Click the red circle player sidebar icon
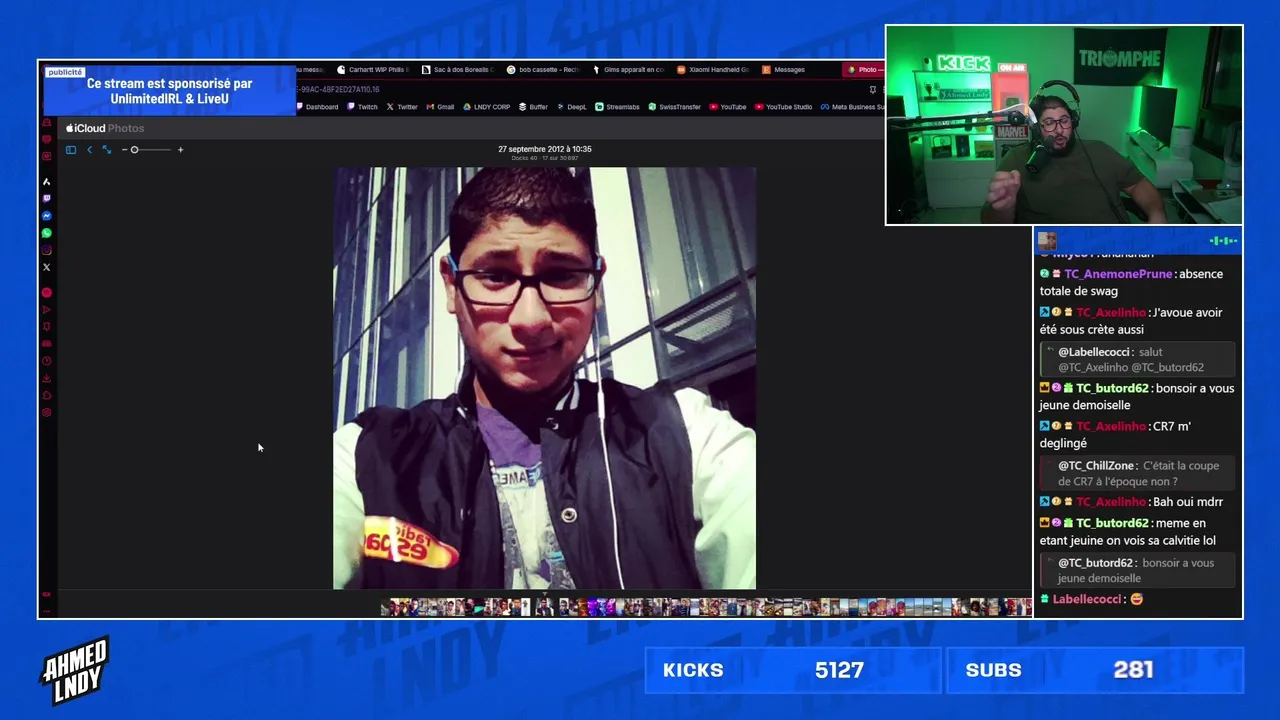Image resolution: width=1280 pixels, height=720 pixels. point(46,293)
